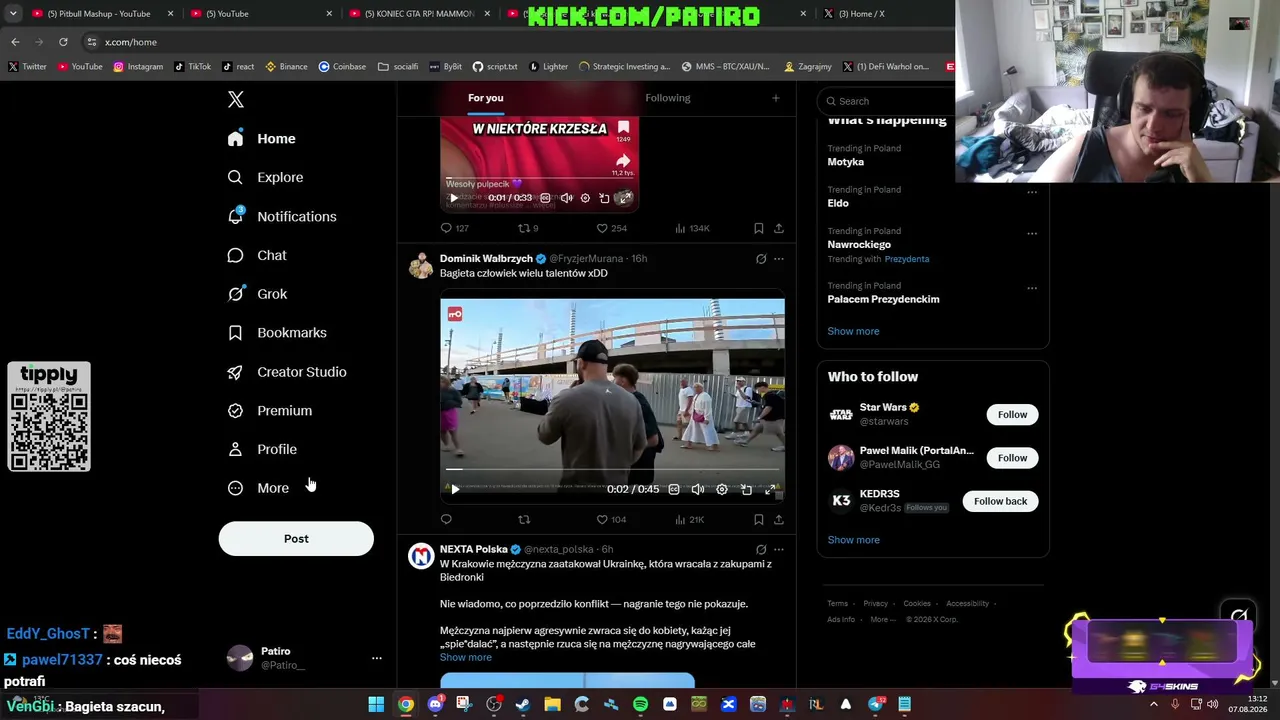Open Spotify from the taskbar
This screenshot has width=1280, height=720.
click(641, 705)
